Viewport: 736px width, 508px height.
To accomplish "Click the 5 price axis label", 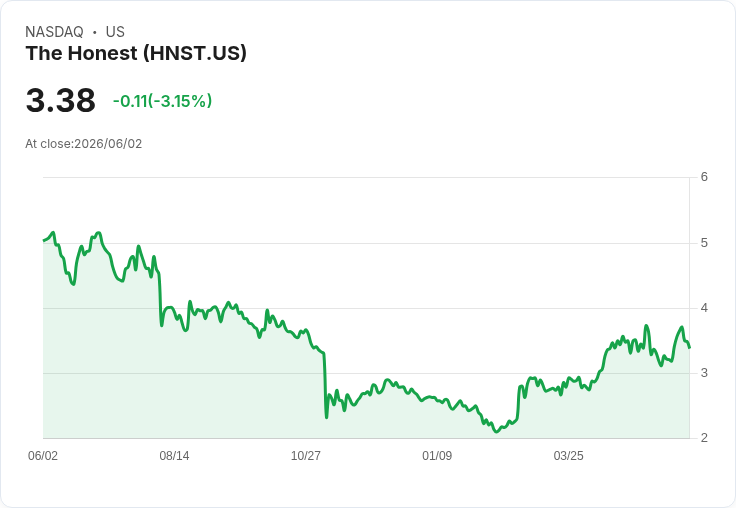I will click(704, 243).
